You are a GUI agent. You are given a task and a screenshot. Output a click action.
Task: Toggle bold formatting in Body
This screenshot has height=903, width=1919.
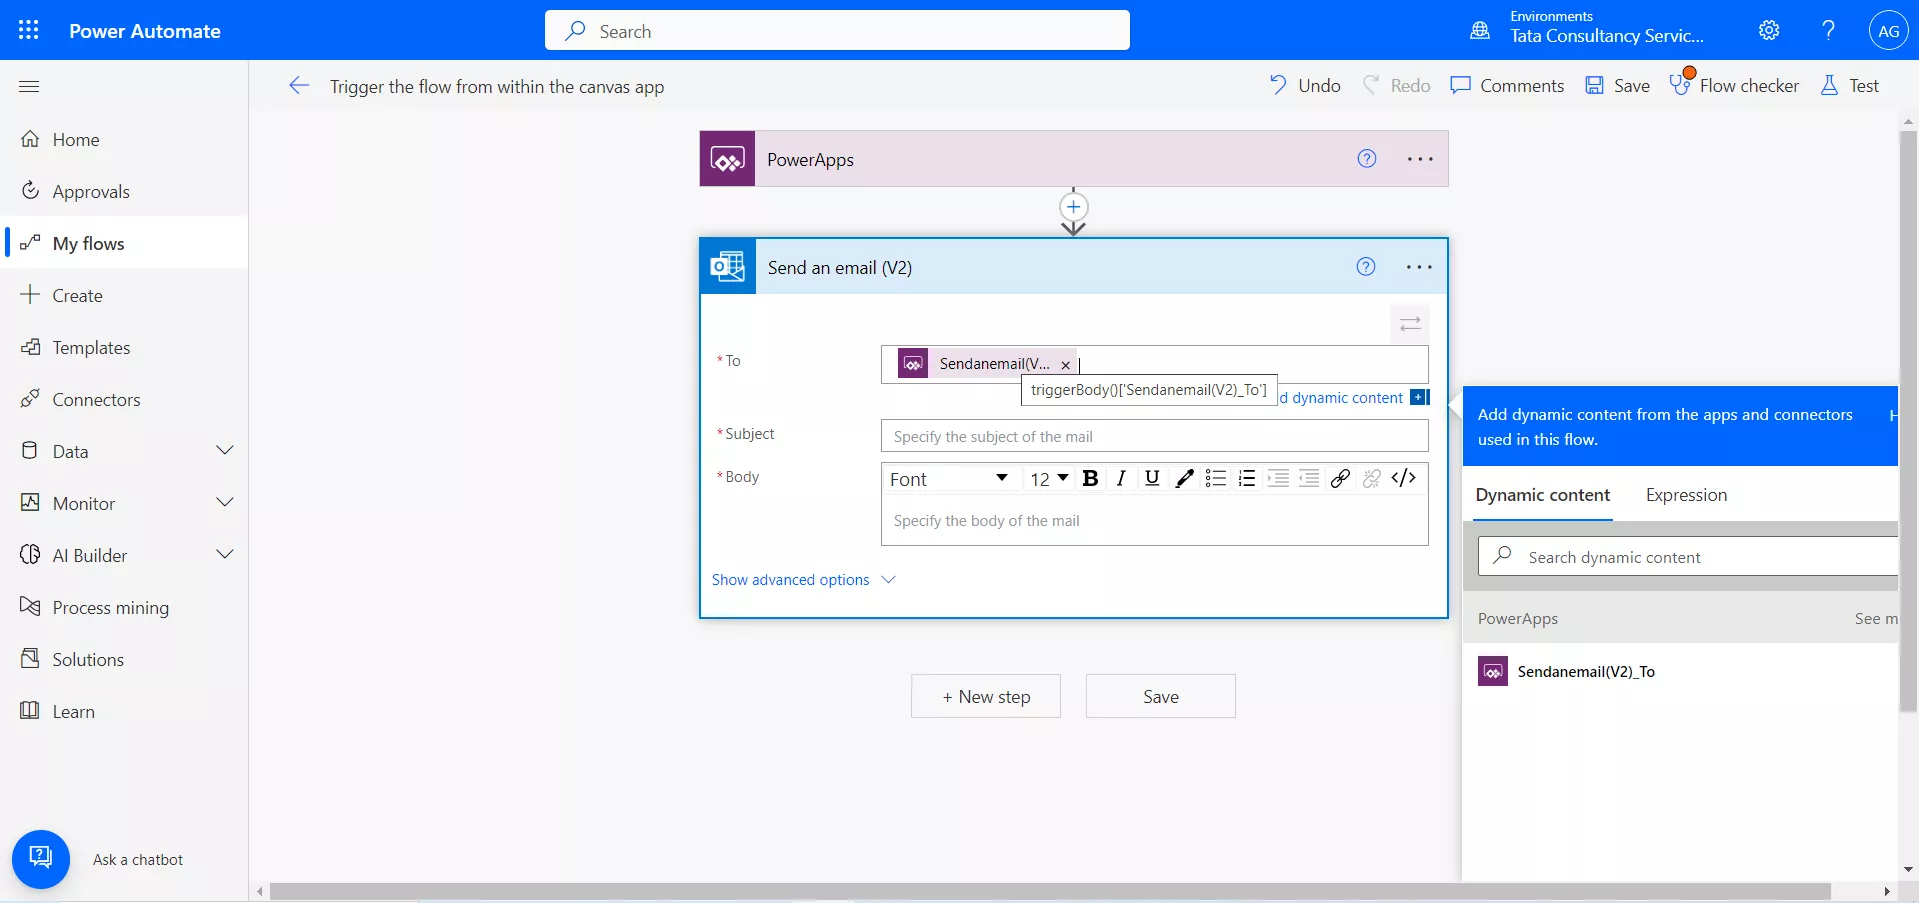click(1091, 479)
